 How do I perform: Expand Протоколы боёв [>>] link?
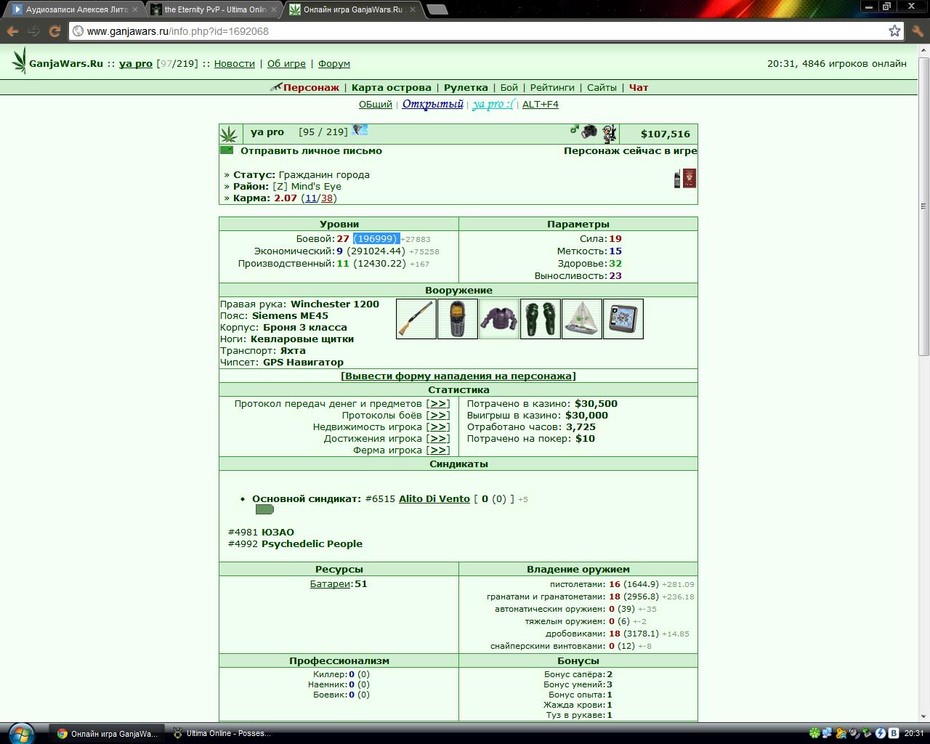pyautogui.click(x=438, y=415)
